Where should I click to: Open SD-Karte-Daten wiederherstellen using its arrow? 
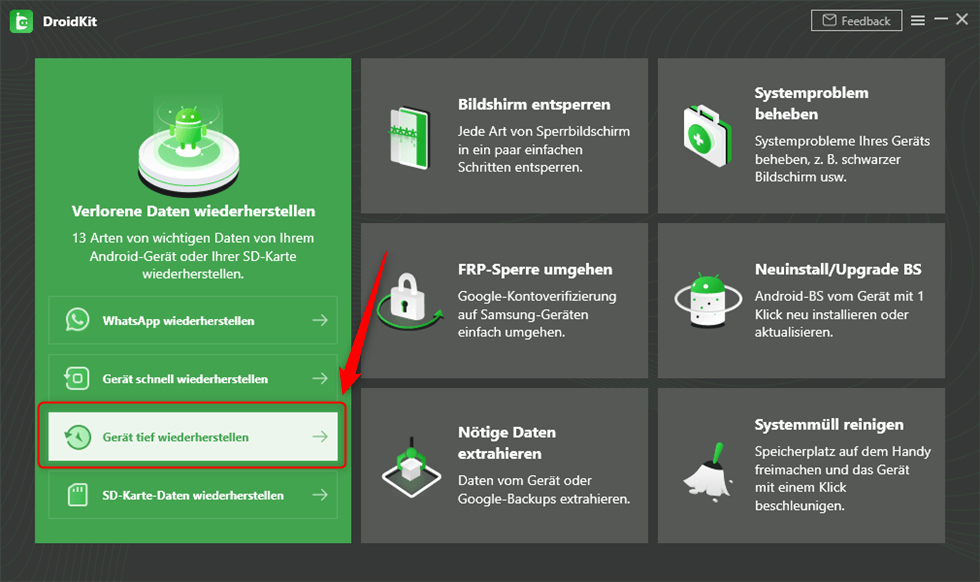click(319, 495)
